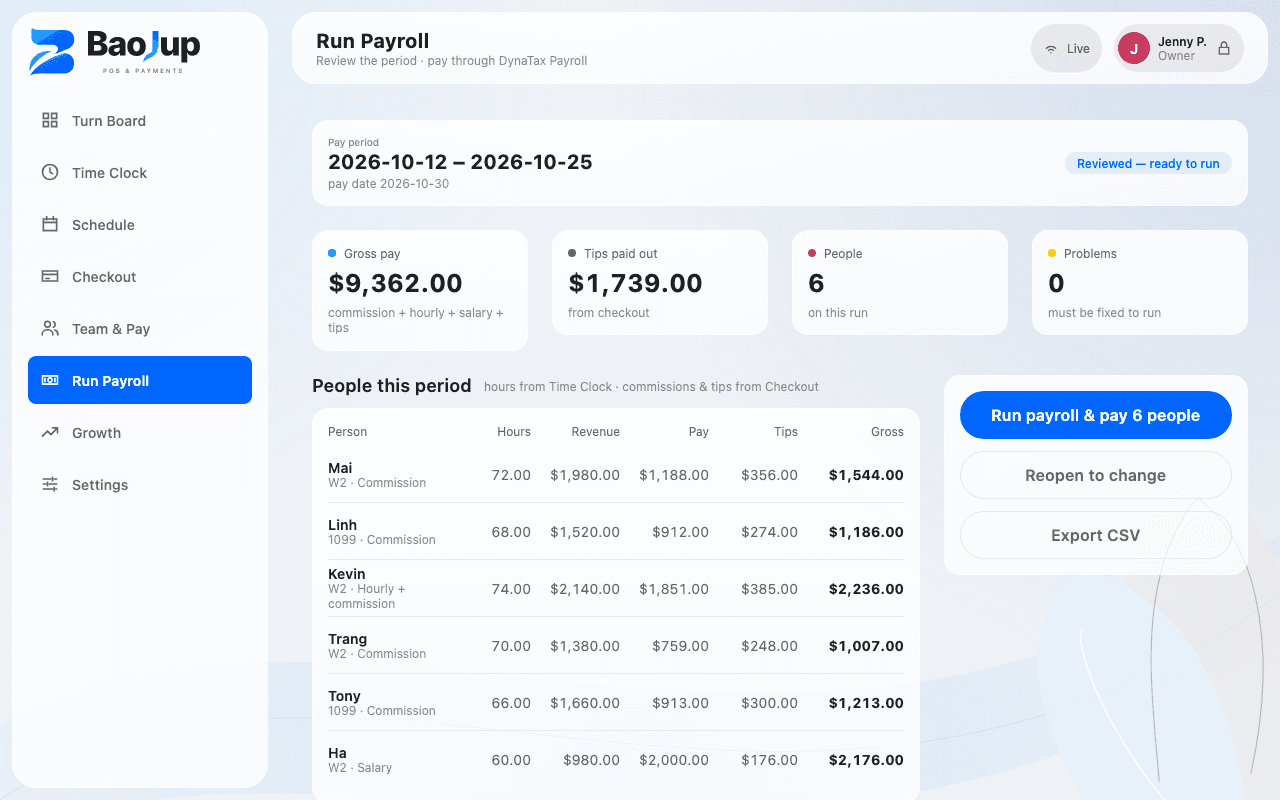The height and width of the screenshot is (800, 1280).
Task: Click the Growth trend arrow icon
Action: pyautogui.click(x=50, y=433)
